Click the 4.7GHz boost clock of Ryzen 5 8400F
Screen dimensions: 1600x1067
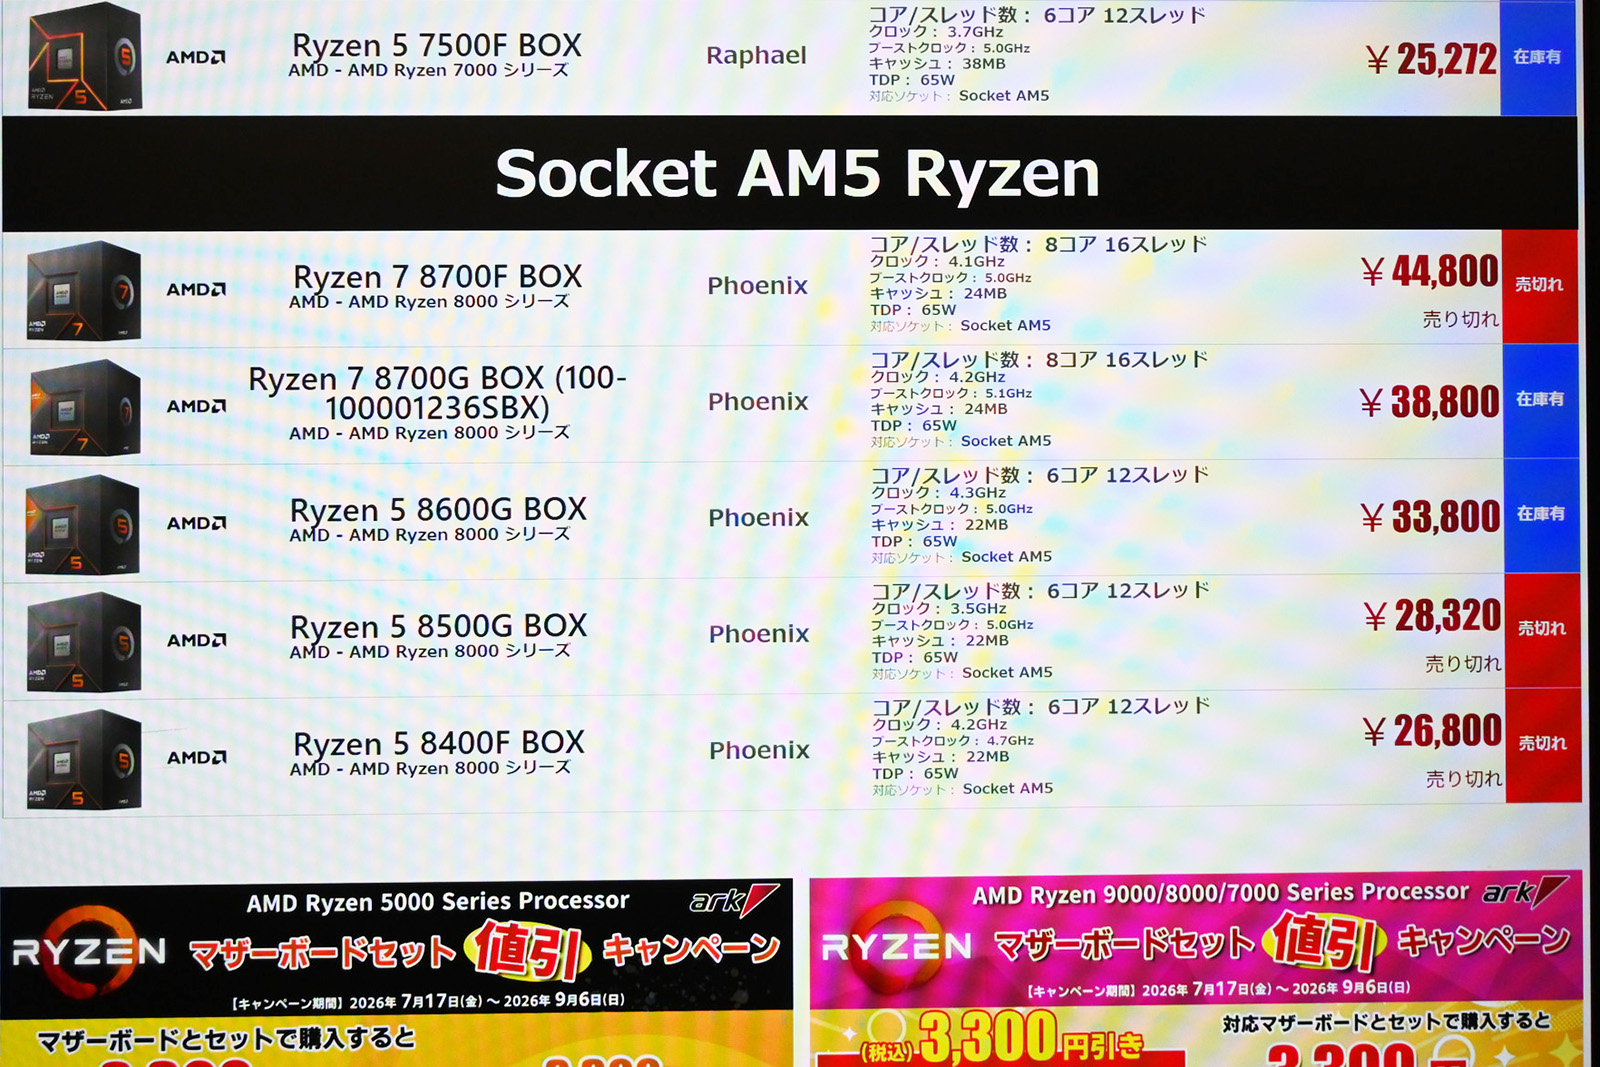click(1011, 741)
